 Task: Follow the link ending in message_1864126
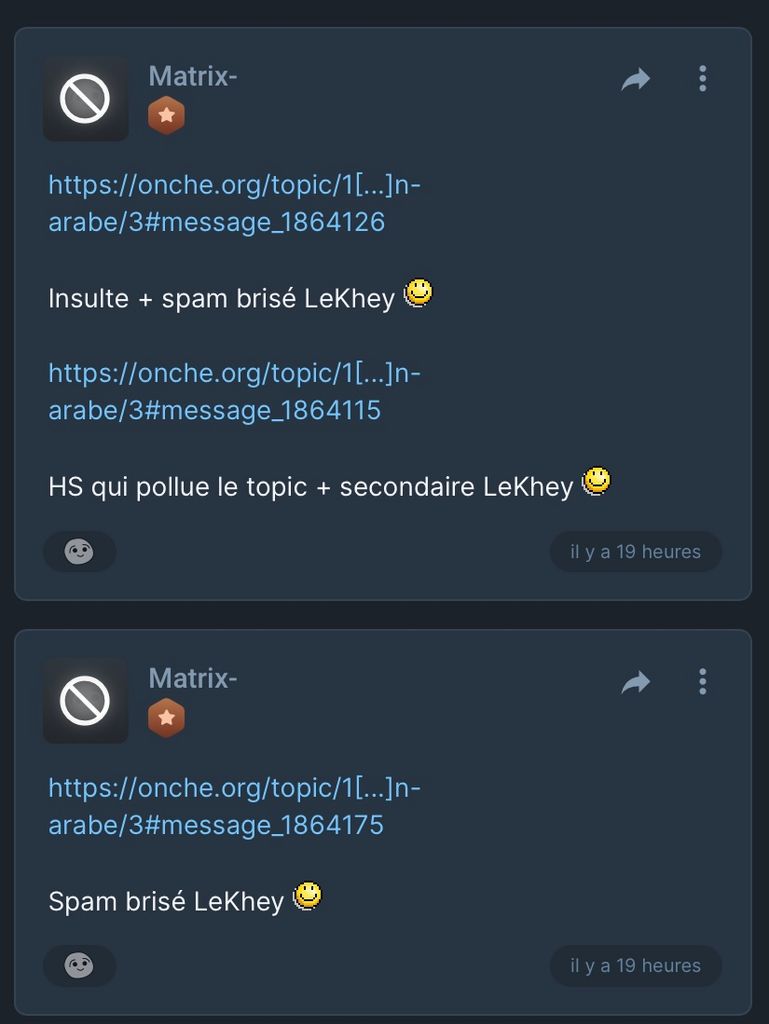pos(216,203)
